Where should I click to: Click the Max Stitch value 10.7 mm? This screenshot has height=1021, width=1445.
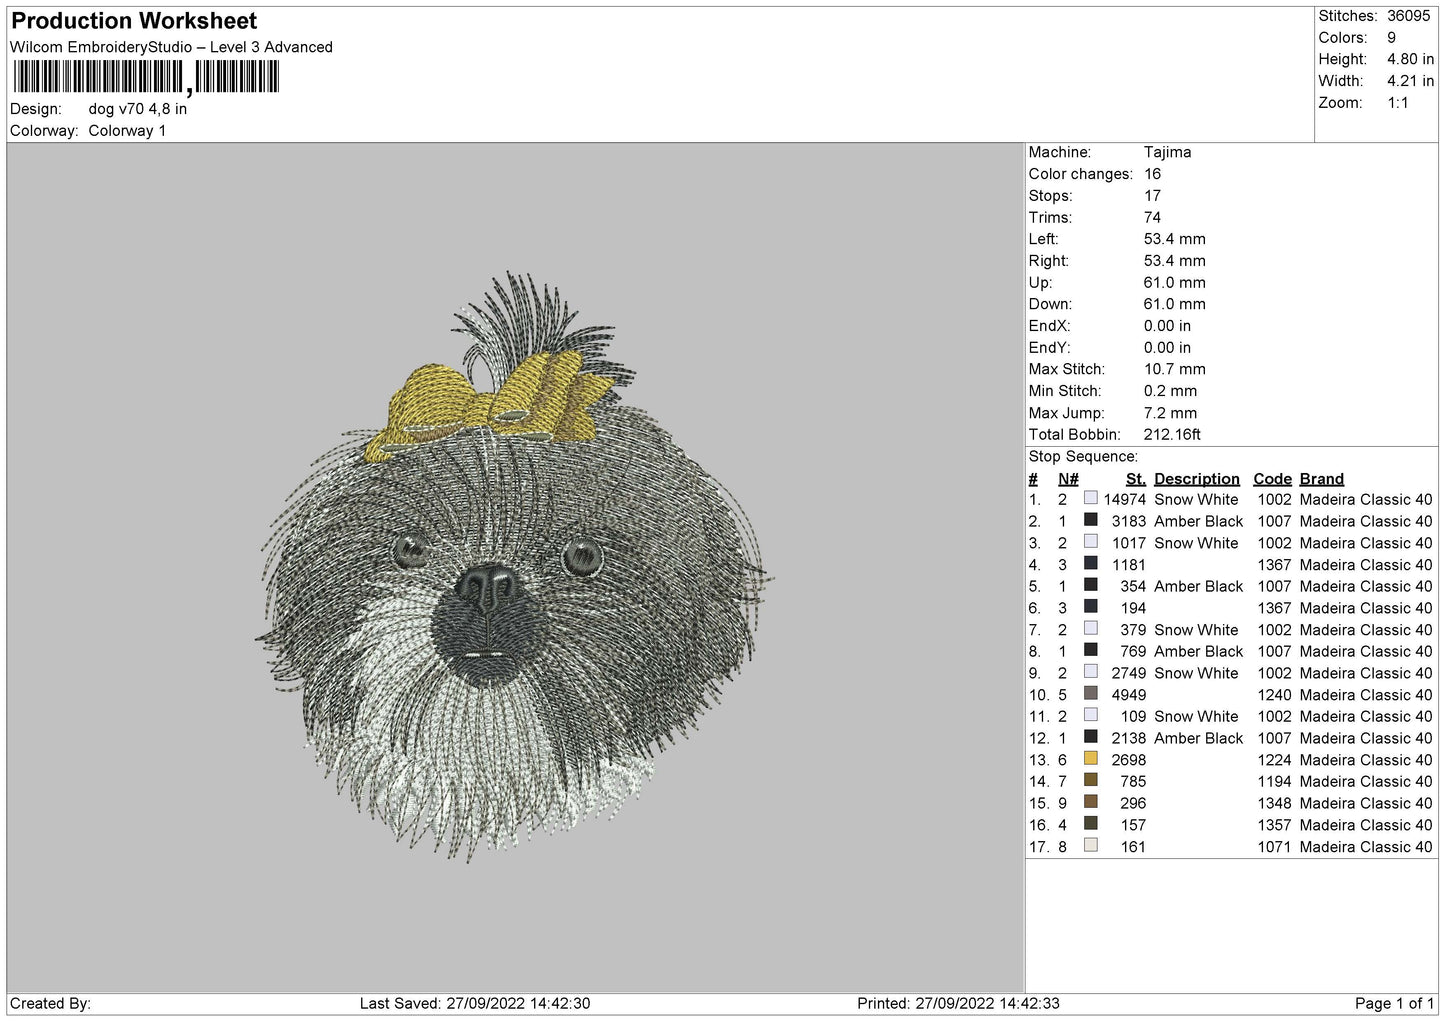[x=1175, y=369]
